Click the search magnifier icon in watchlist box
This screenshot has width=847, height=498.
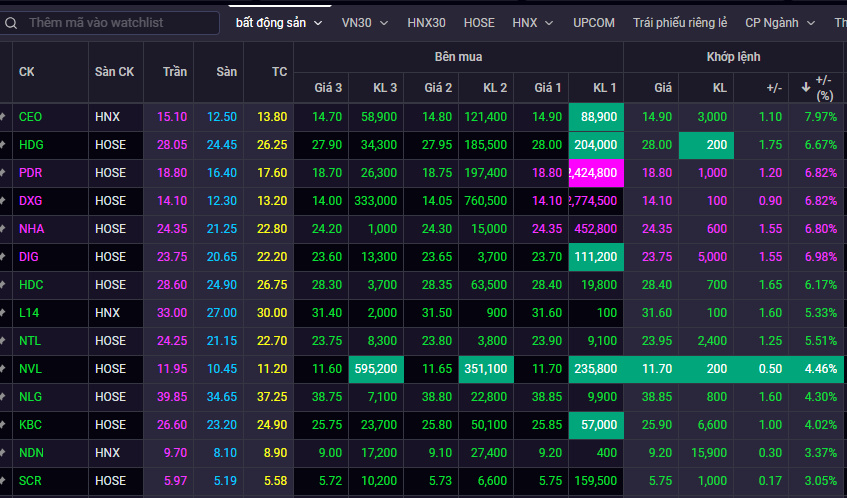(10, 22)
